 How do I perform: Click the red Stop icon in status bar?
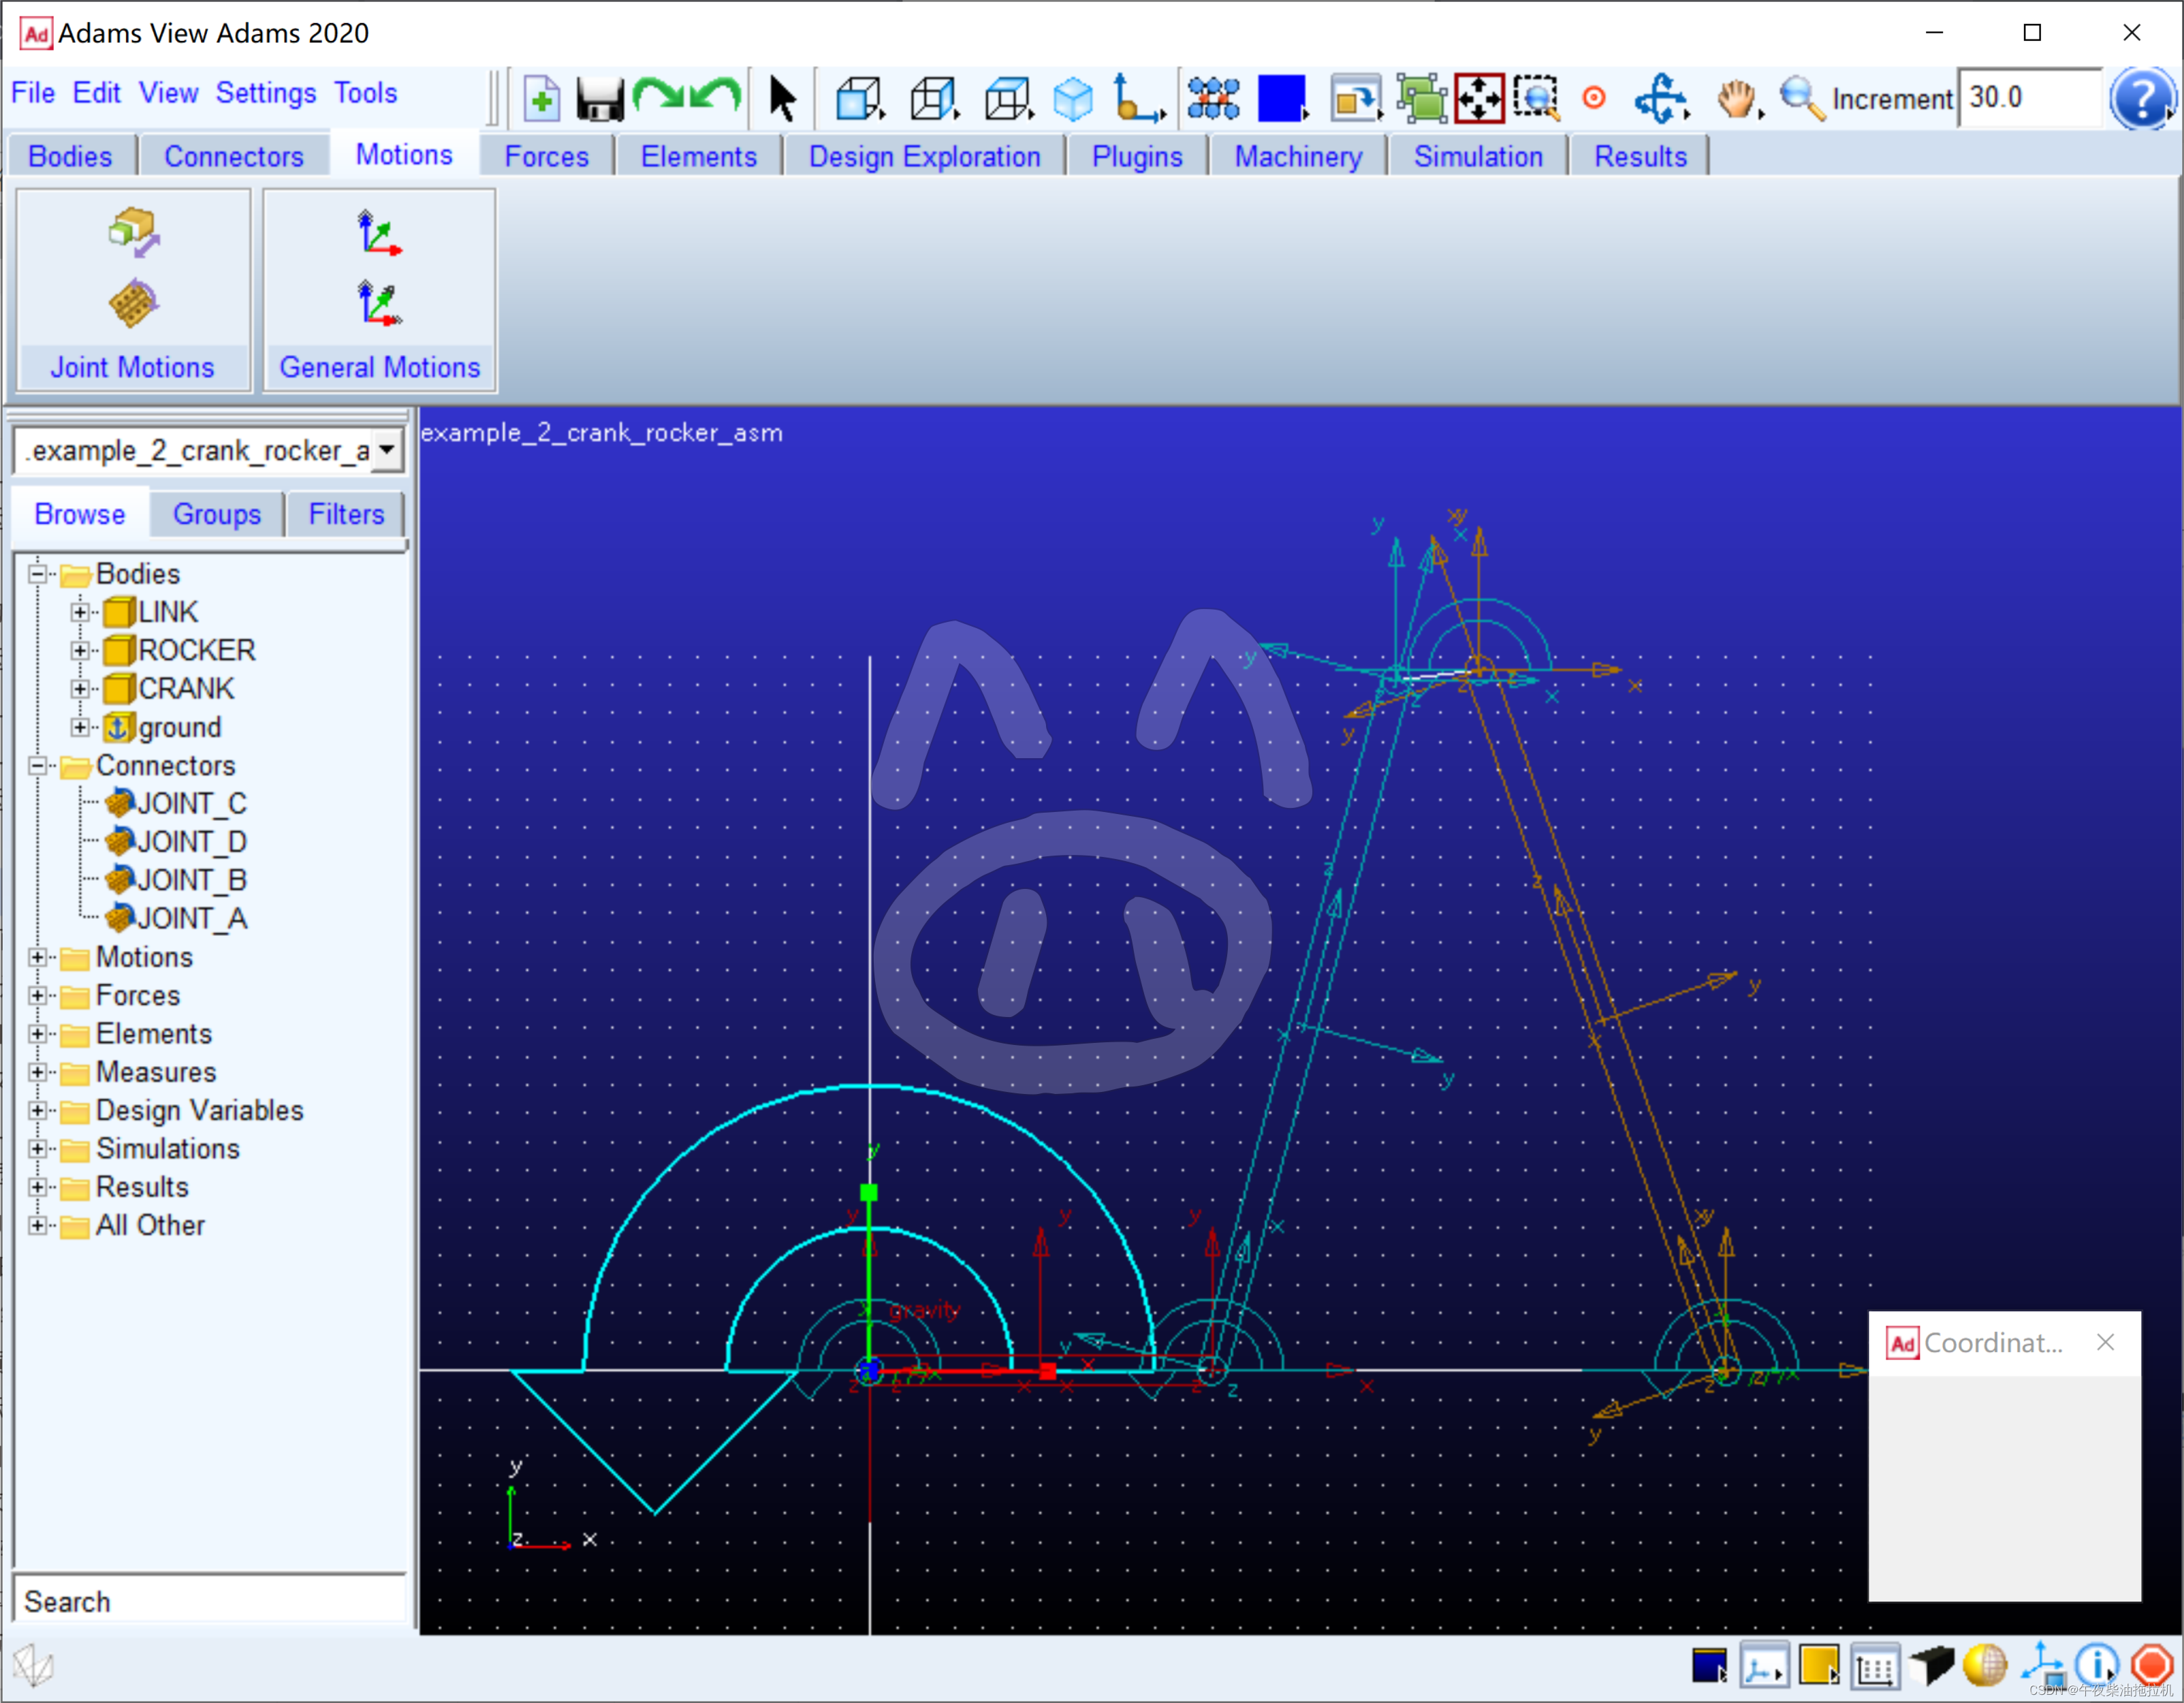click(x=2151, y=1666)
